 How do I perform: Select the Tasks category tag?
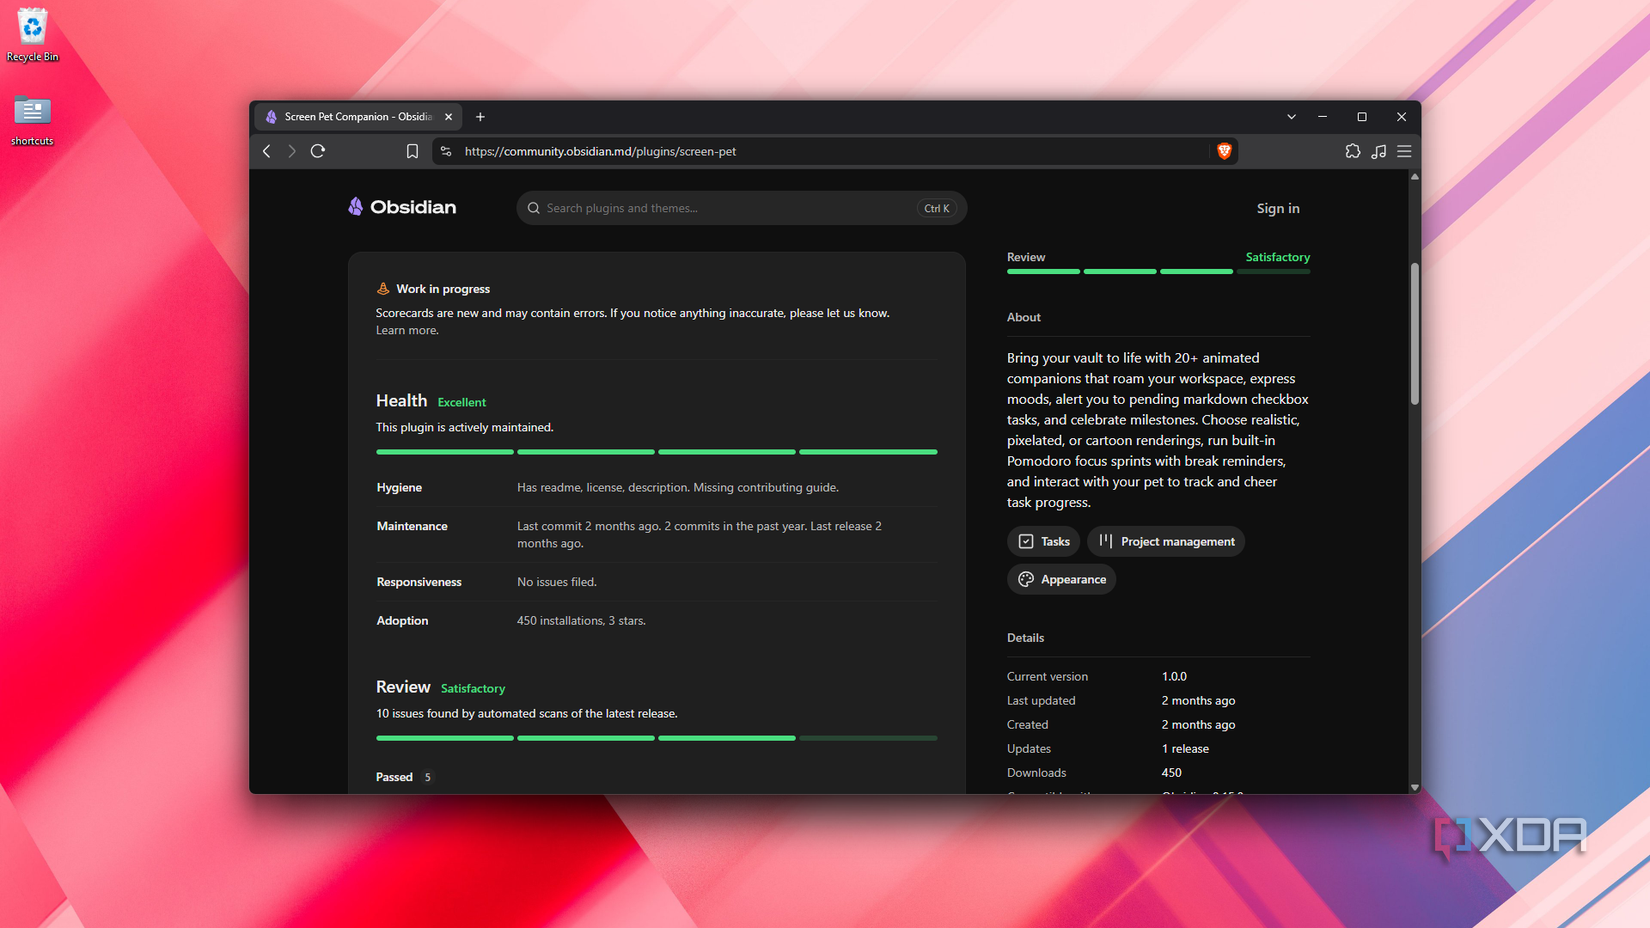coord(1043,541)
